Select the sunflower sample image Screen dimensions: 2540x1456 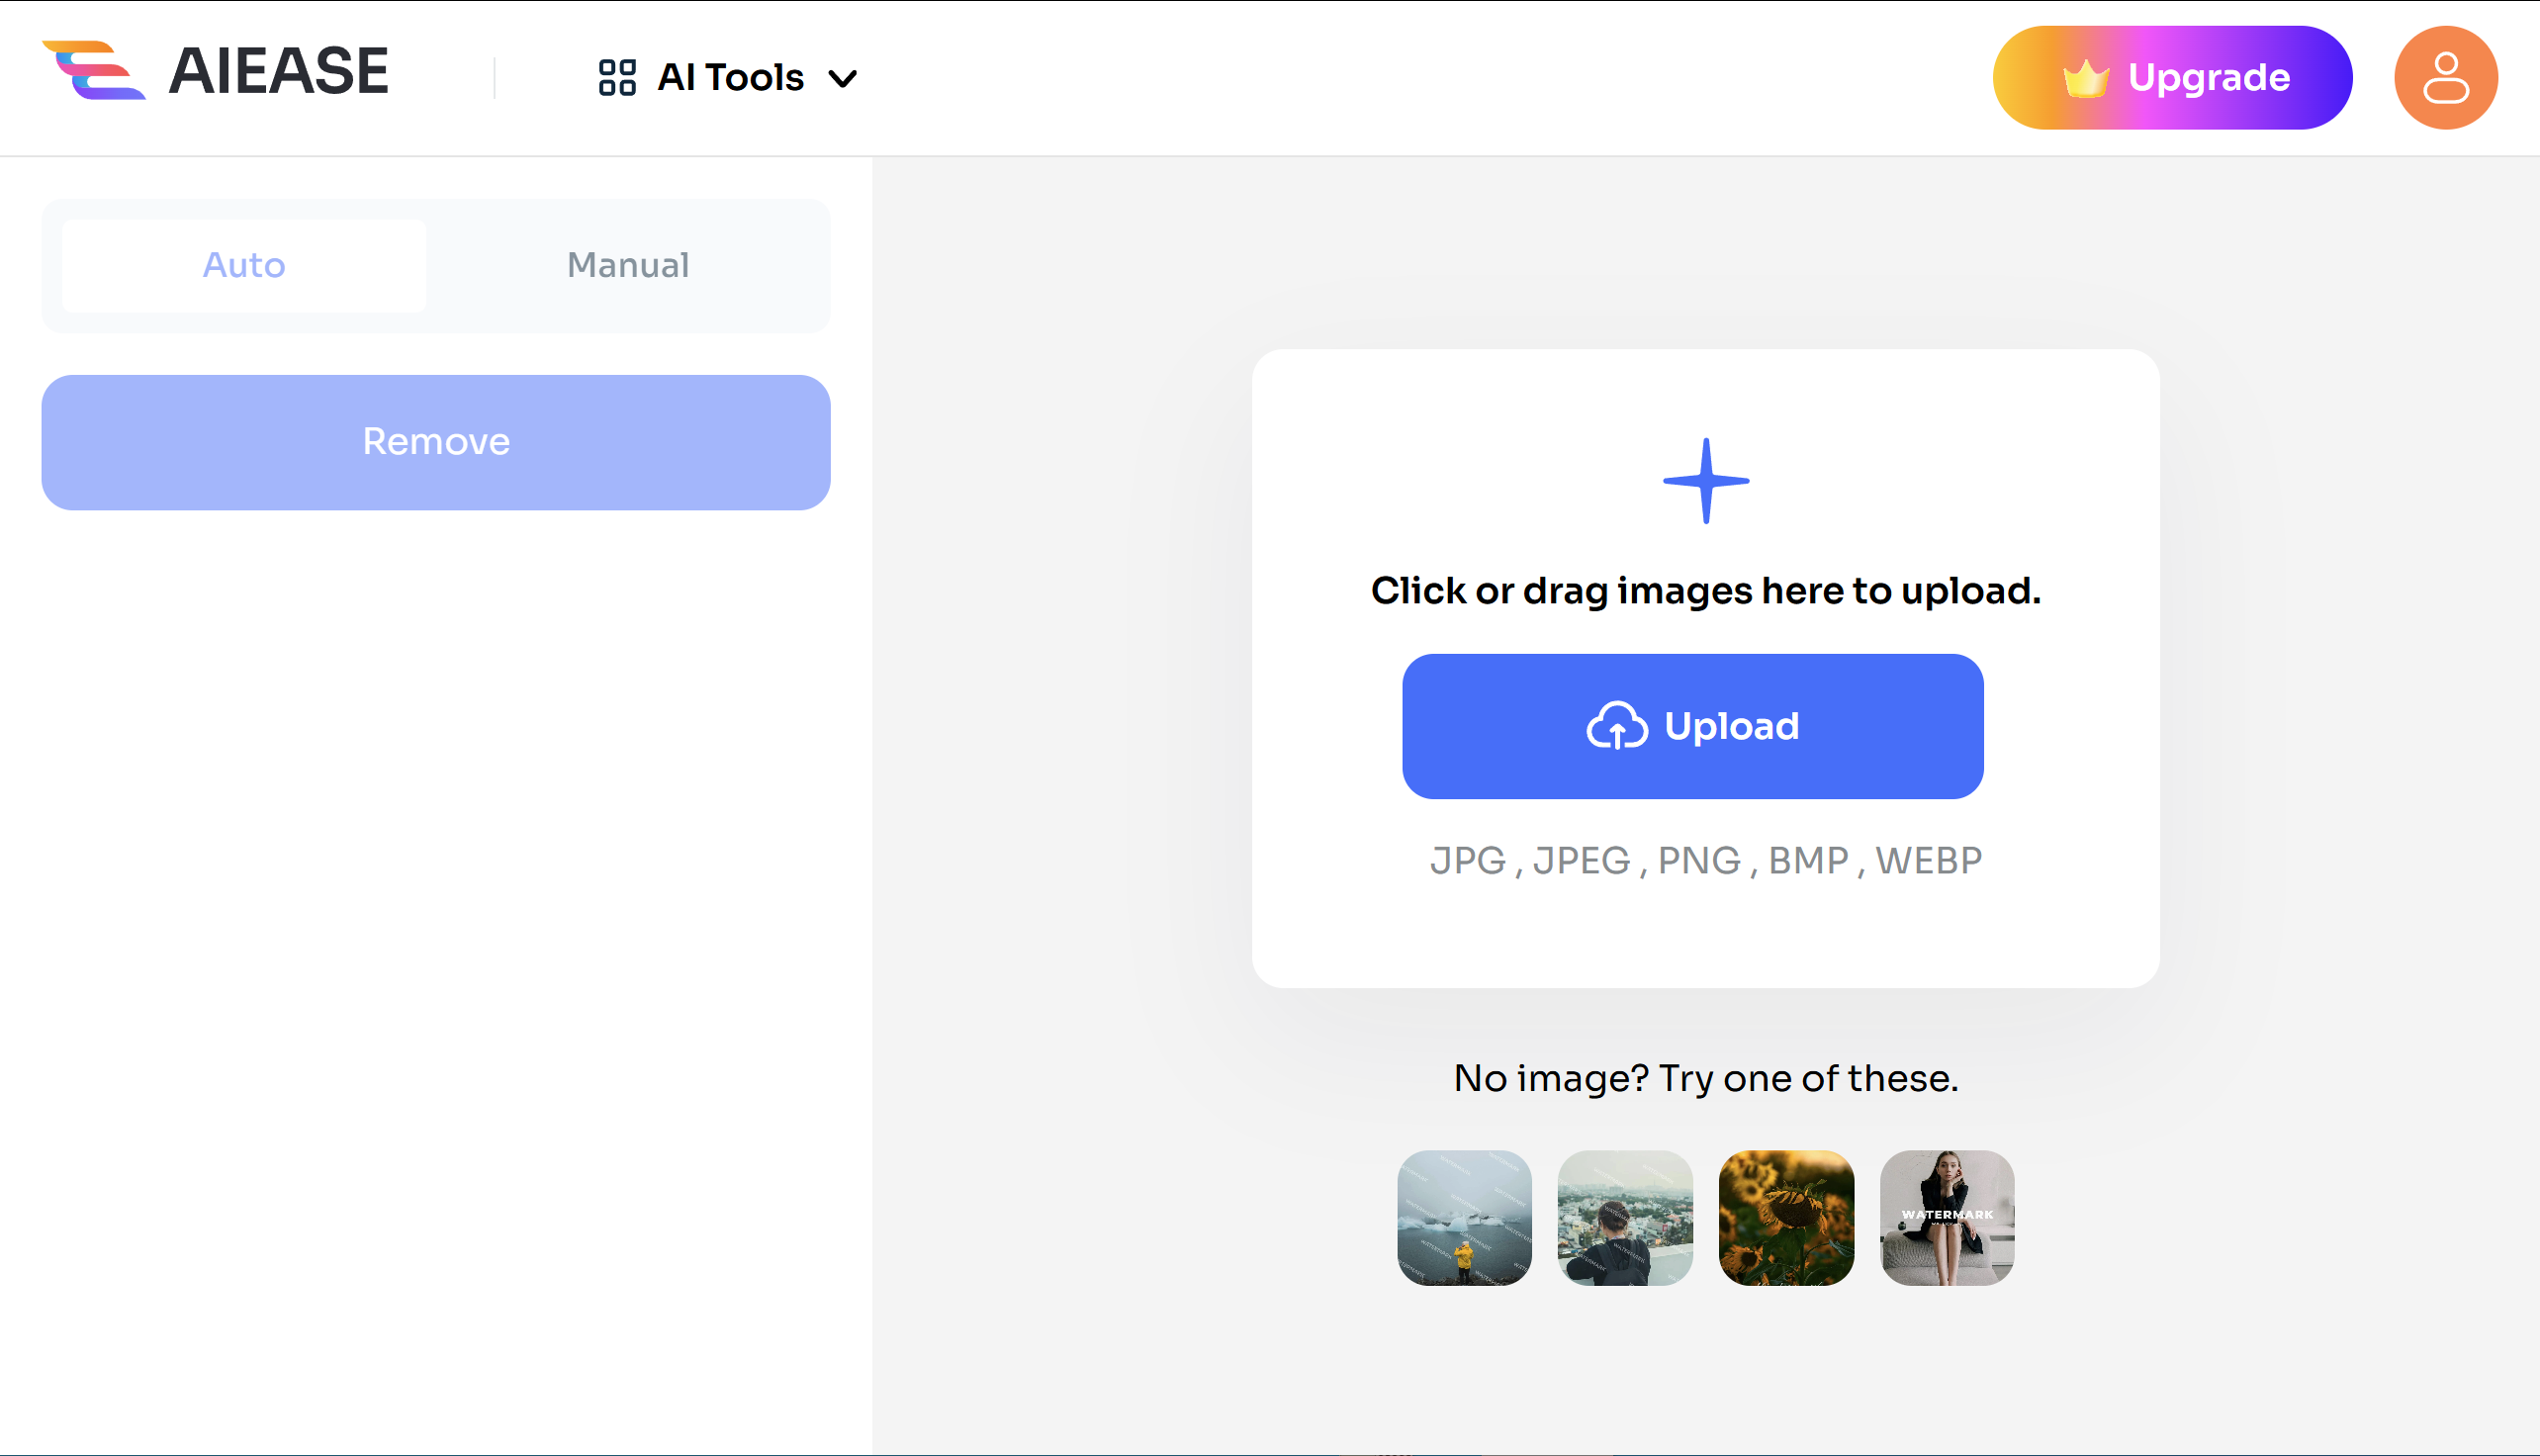(x=1786, y=1218)
